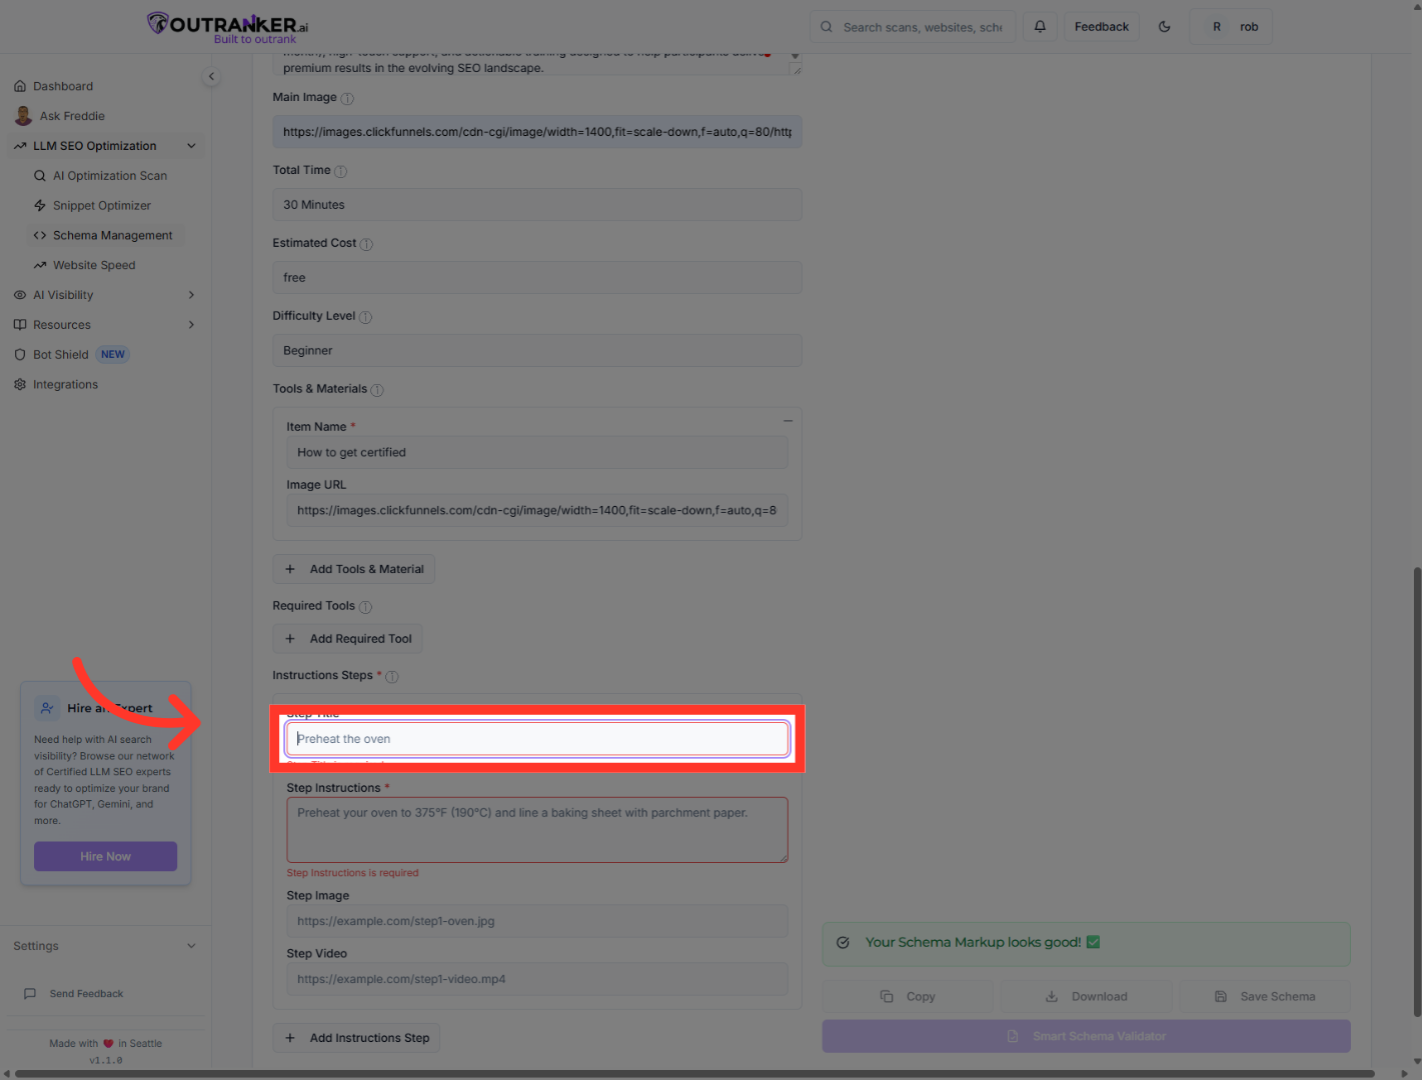This screenshot has height=1080, width=1422.
Task: Show info tooltip next to Difficulty Level
Action: point(365,317)
